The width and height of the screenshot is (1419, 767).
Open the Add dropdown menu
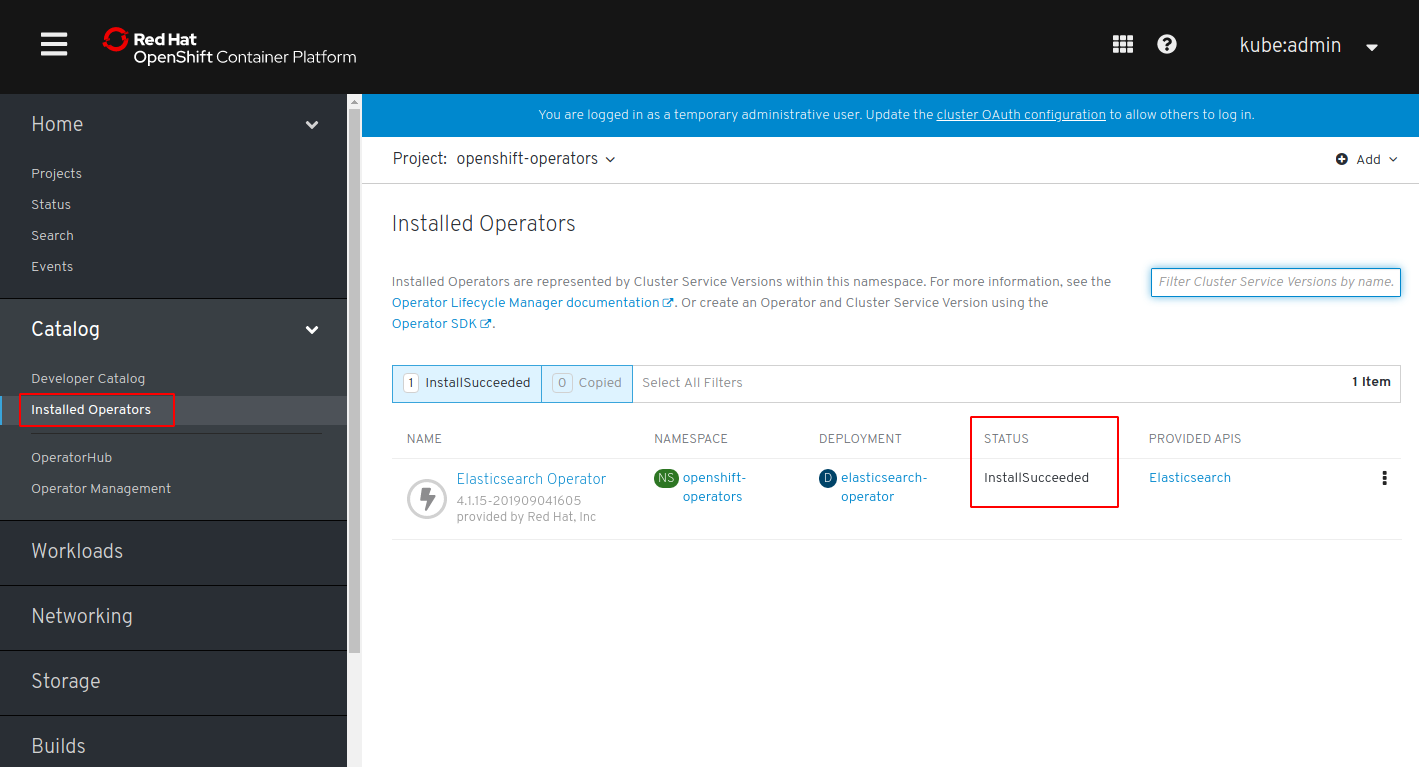click(x=1367, y=160)
